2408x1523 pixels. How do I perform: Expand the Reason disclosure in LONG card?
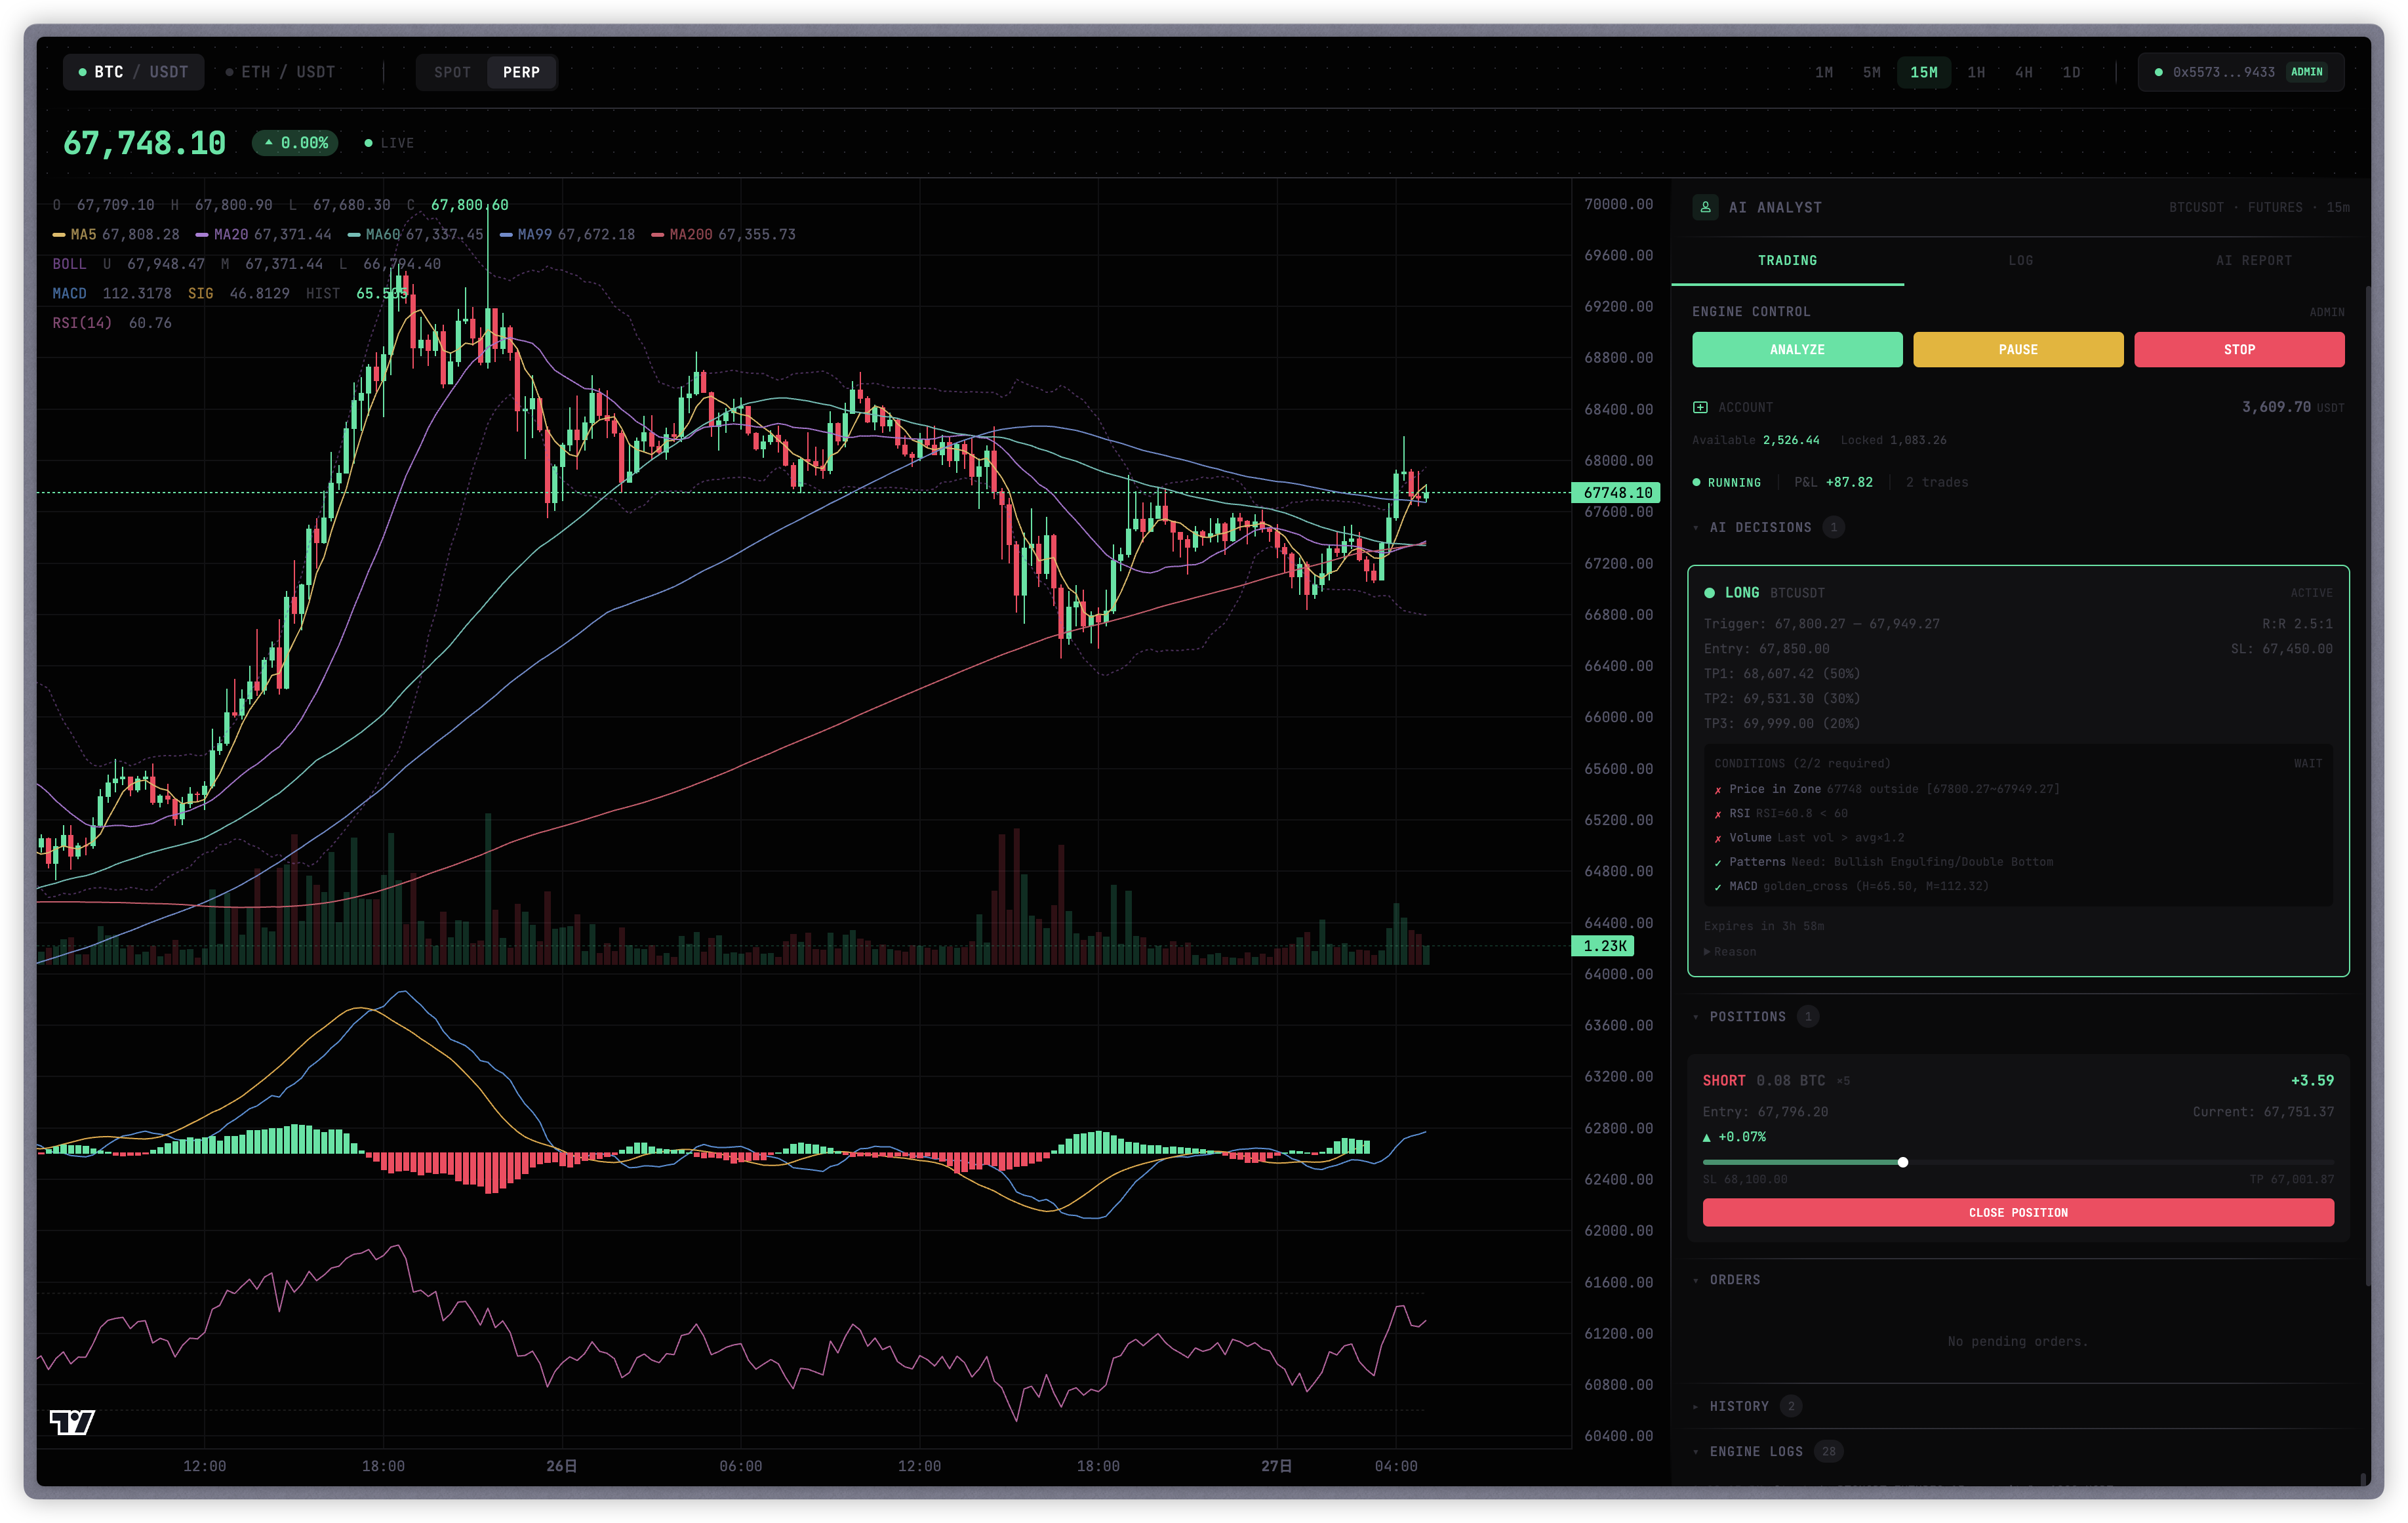[x=1730, y=951]
